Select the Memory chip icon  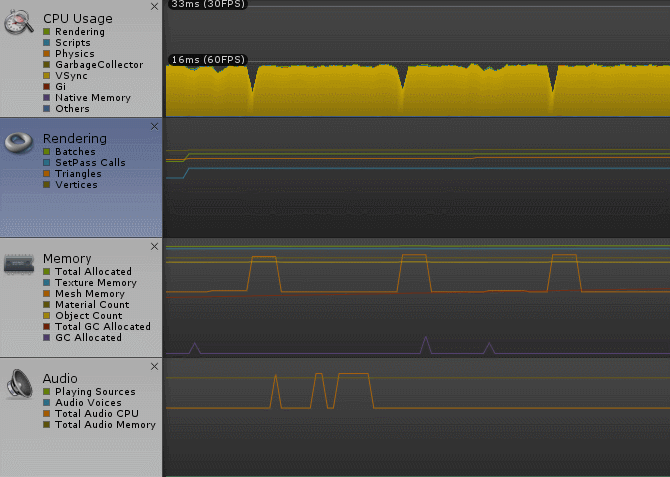coord(19,264)
